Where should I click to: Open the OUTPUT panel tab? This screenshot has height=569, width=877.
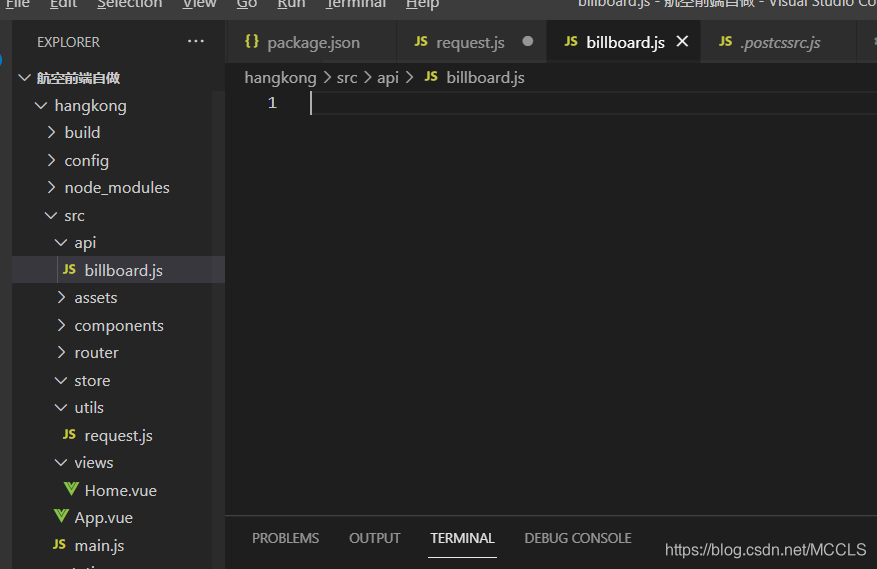click(x=375, y=538)
